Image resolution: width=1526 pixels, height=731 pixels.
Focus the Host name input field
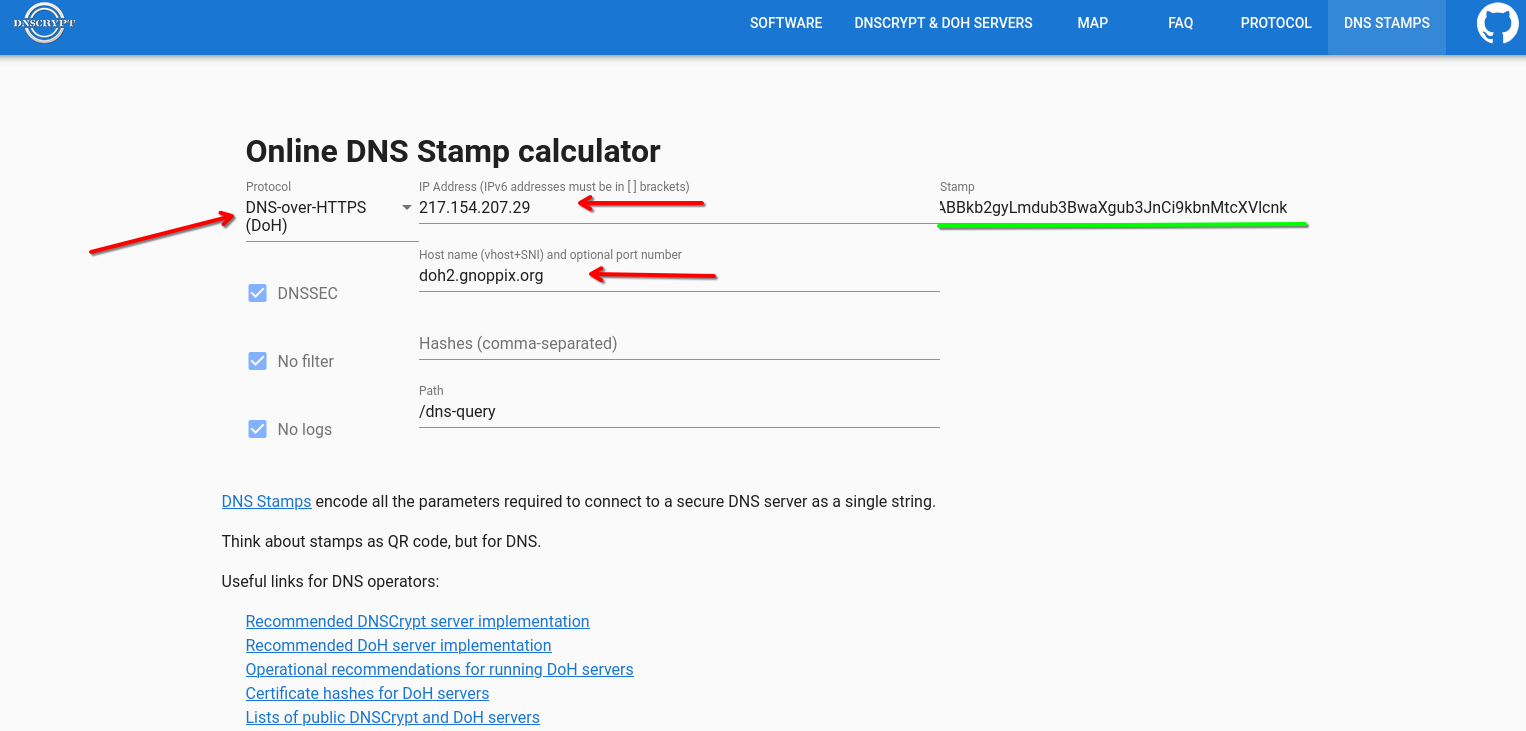(678, 276)
